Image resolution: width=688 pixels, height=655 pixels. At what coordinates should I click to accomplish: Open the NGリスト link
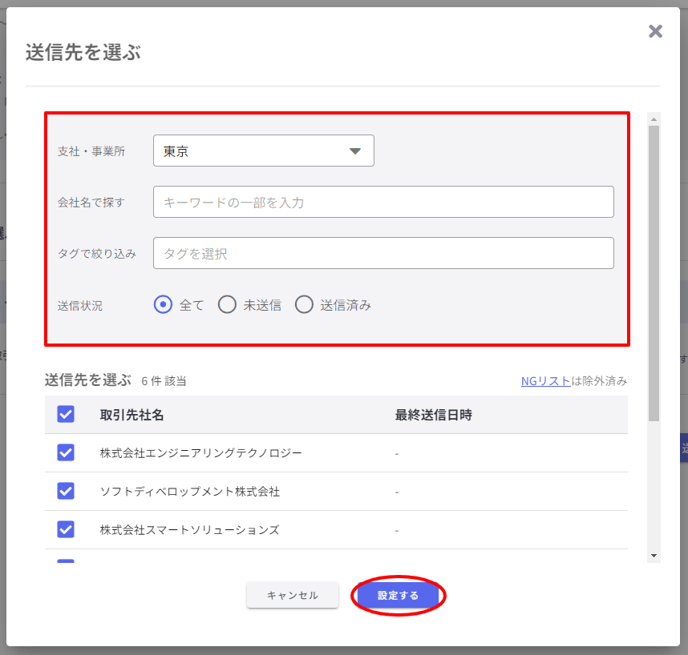tap(545, 381)
